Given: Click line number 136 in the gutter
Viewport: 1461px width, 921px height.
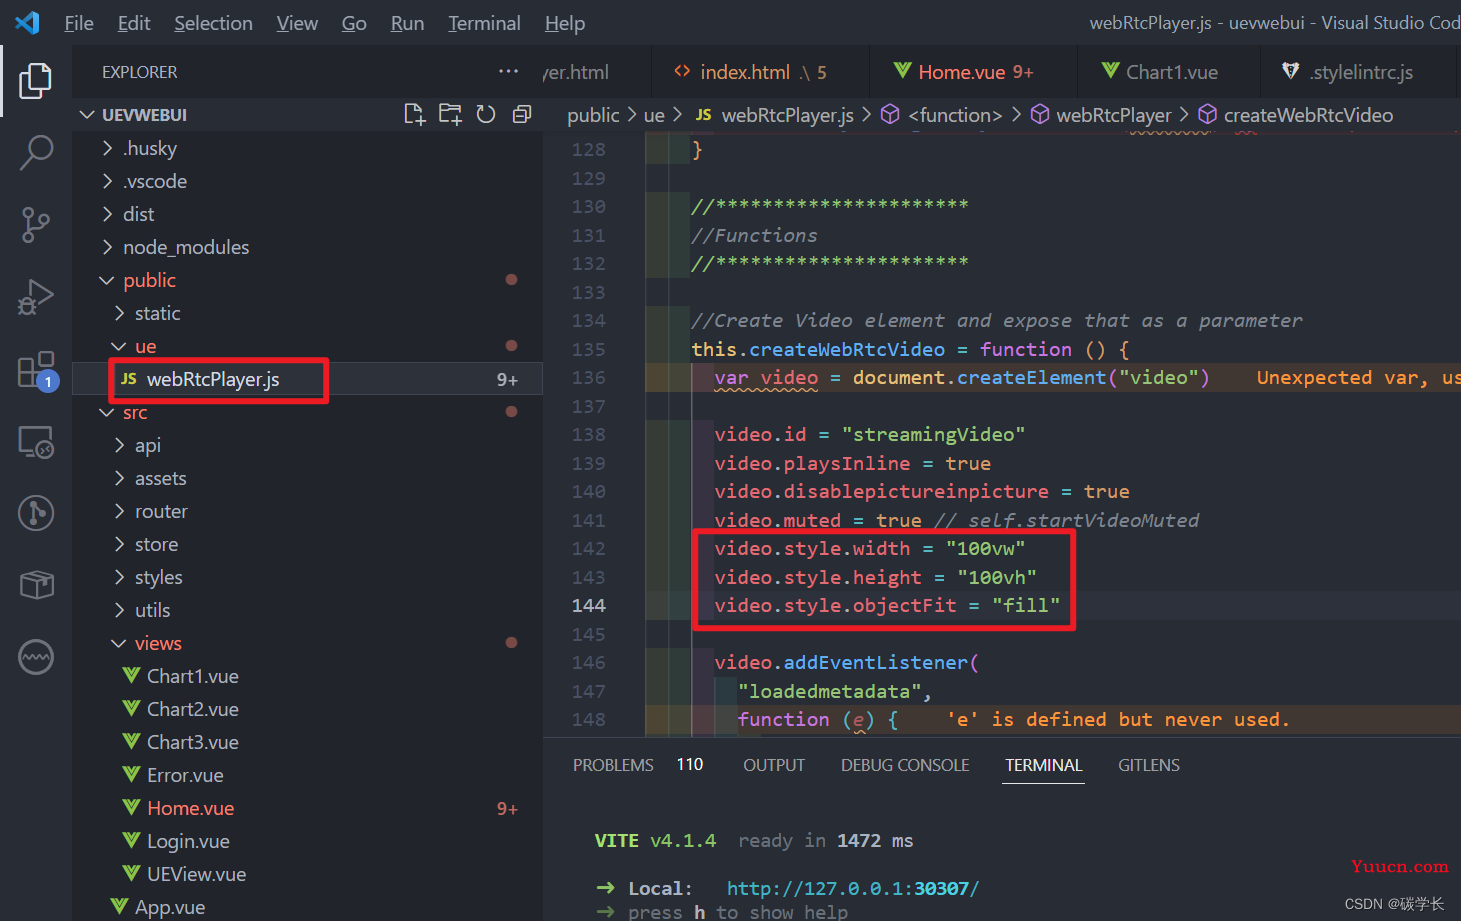Looking at the screenshot, I should point(588,378).
